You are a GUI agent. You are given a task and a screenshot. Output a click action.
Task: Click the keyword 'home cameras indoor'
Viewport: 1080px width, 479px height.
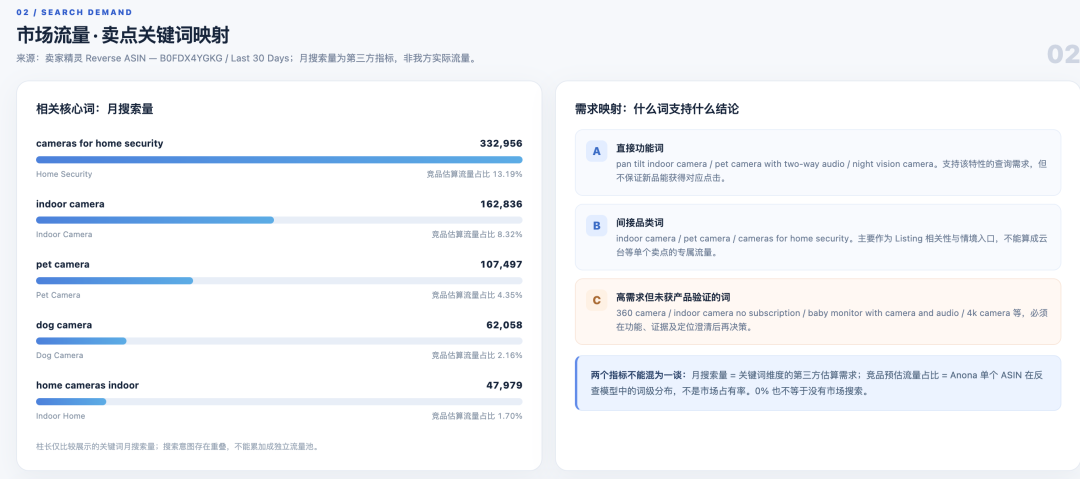pos(87,385)
